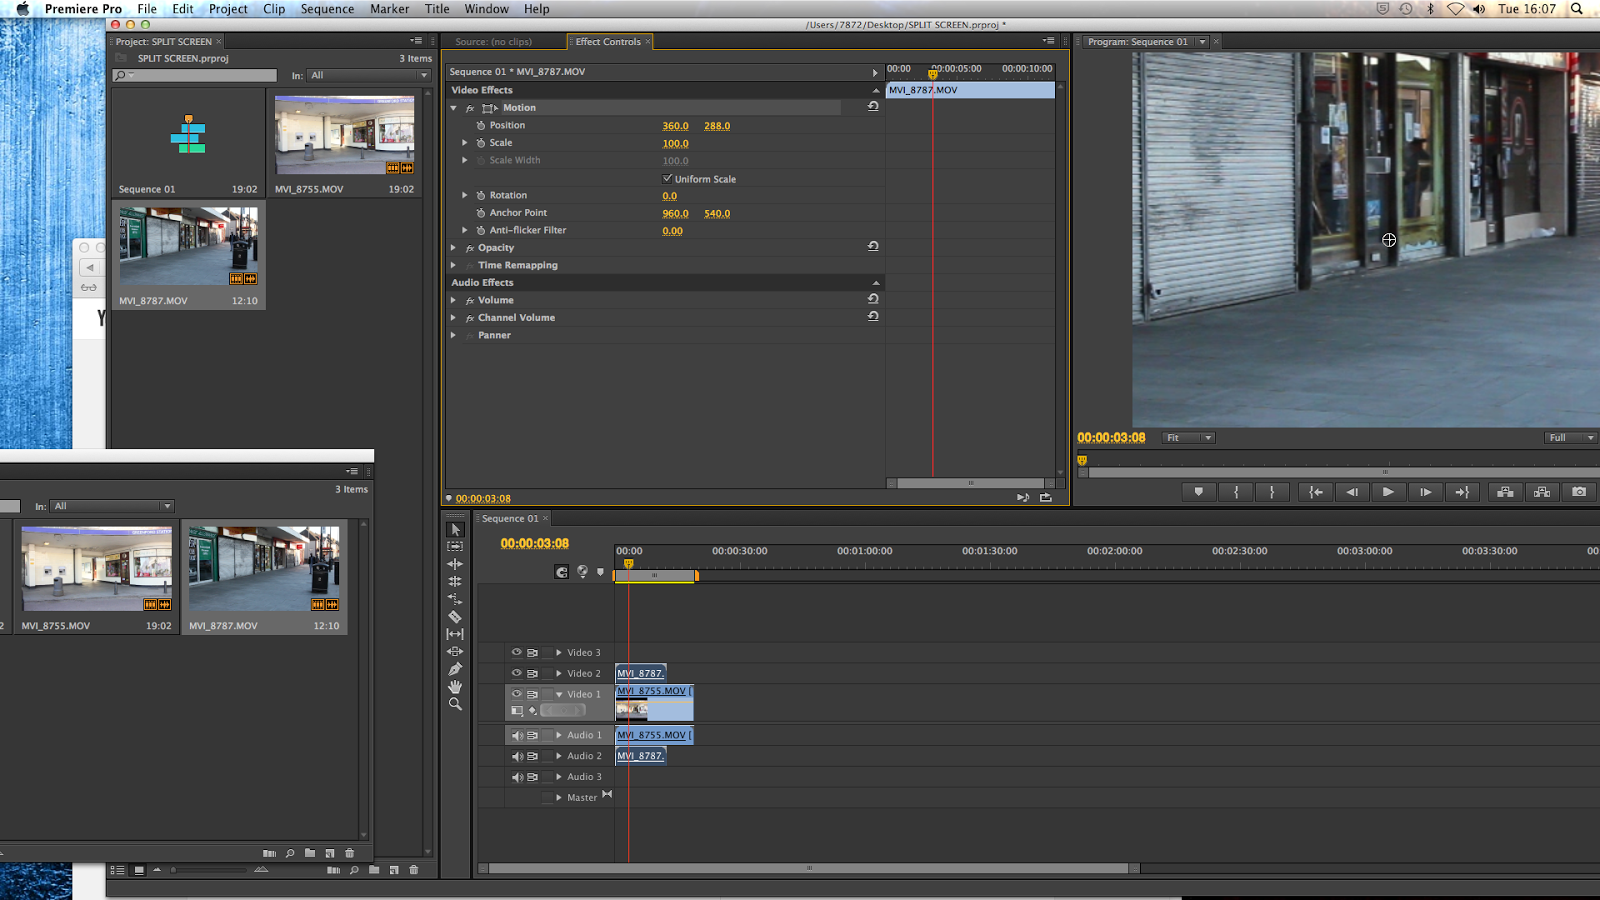1600x900 pixels.
Task: Expand the Opacity effect
Action: (454, 248)
